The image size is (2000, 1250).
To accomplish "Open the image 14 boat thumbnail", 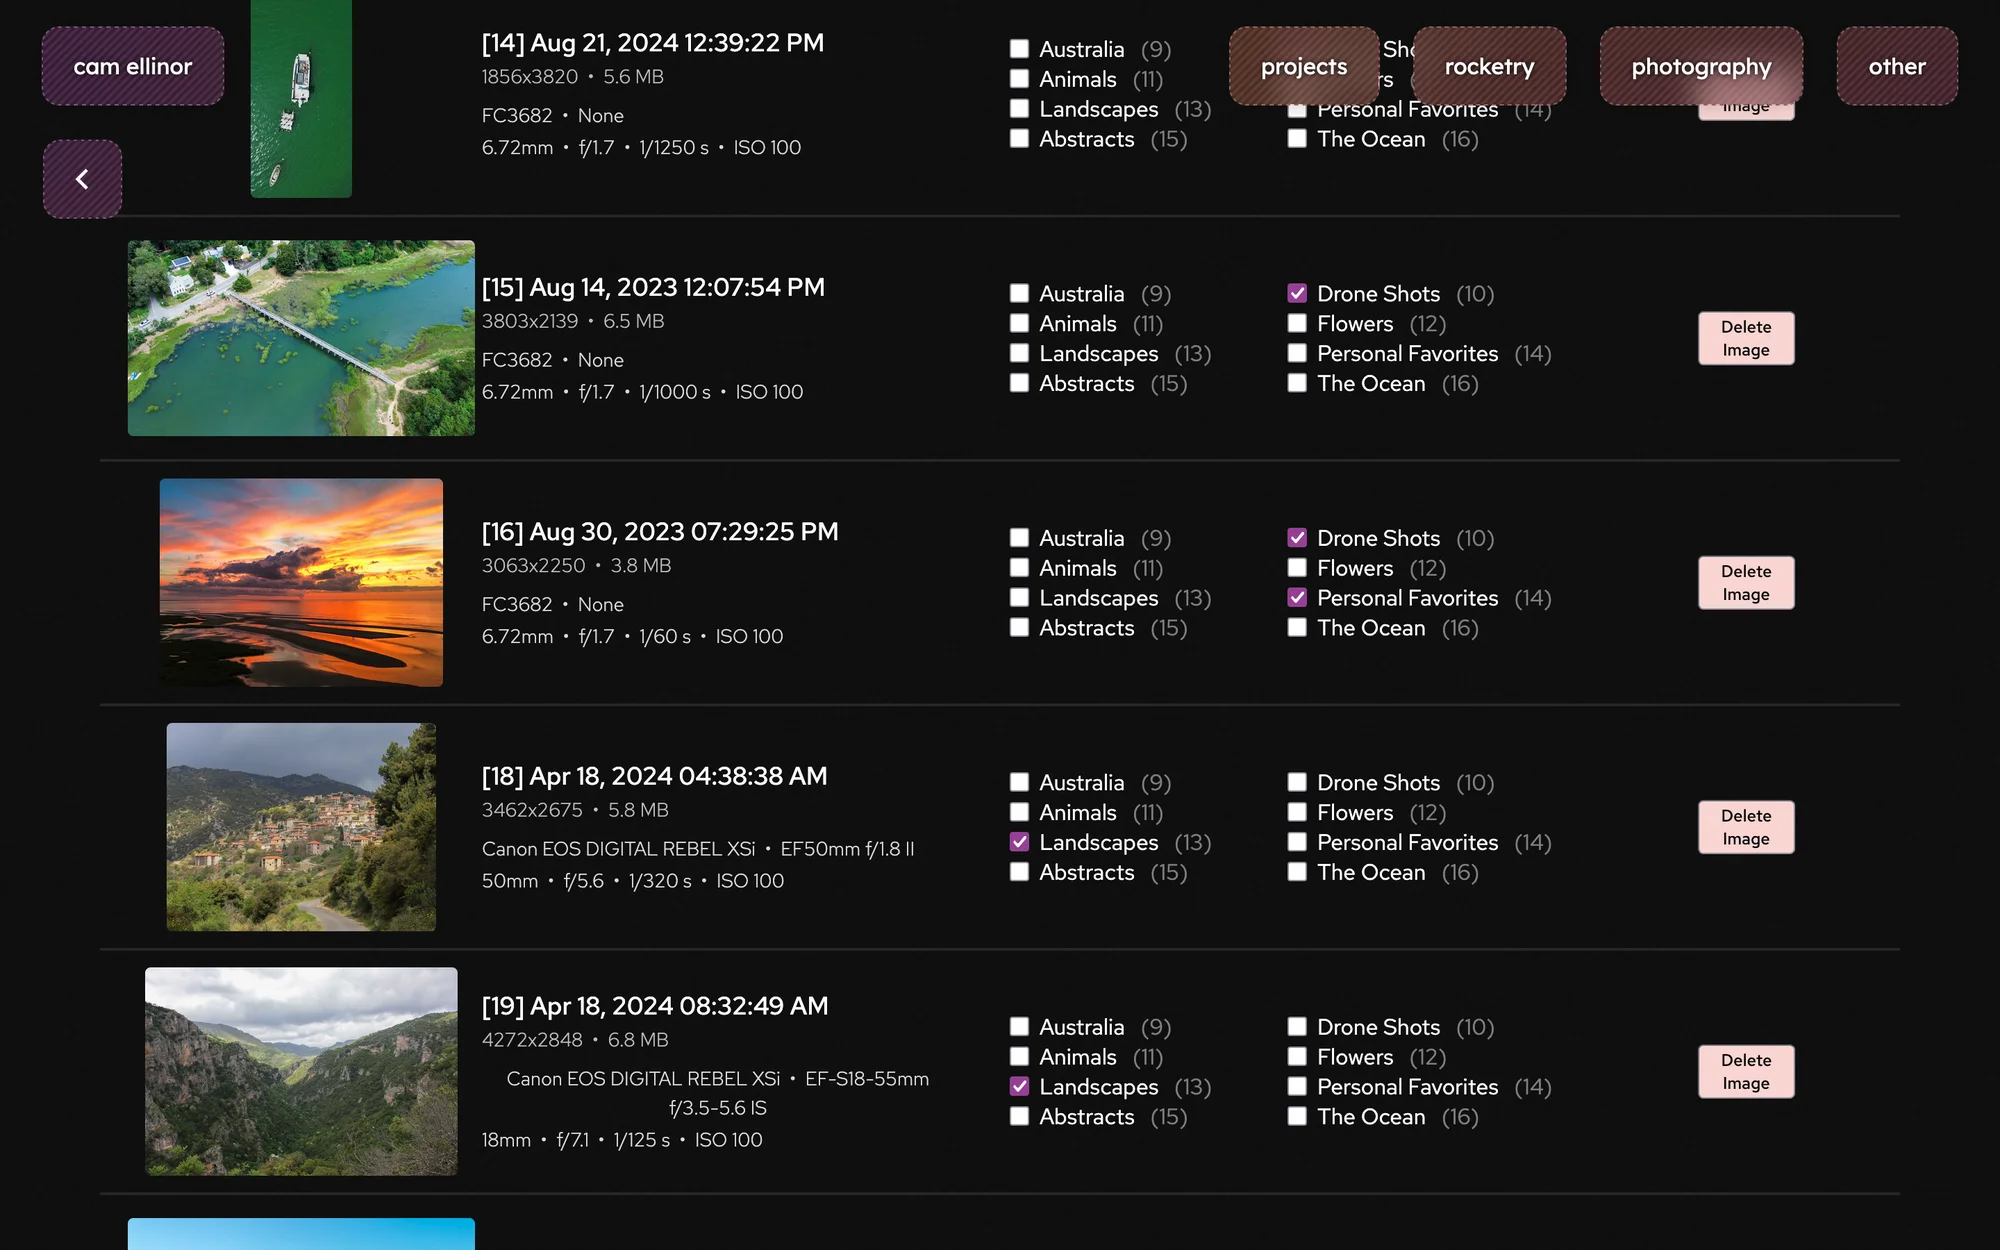I will pos(301,99).
